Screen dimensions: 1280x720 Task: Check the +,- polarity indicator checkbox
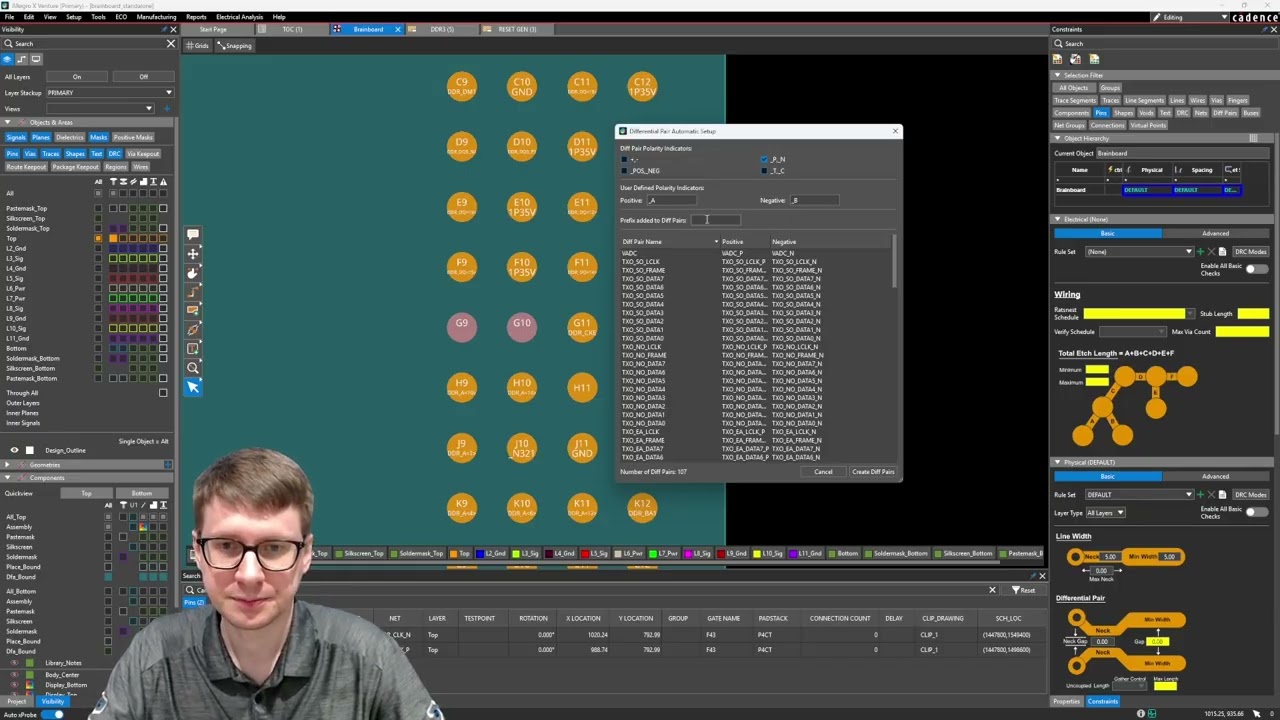click(625, 159)
